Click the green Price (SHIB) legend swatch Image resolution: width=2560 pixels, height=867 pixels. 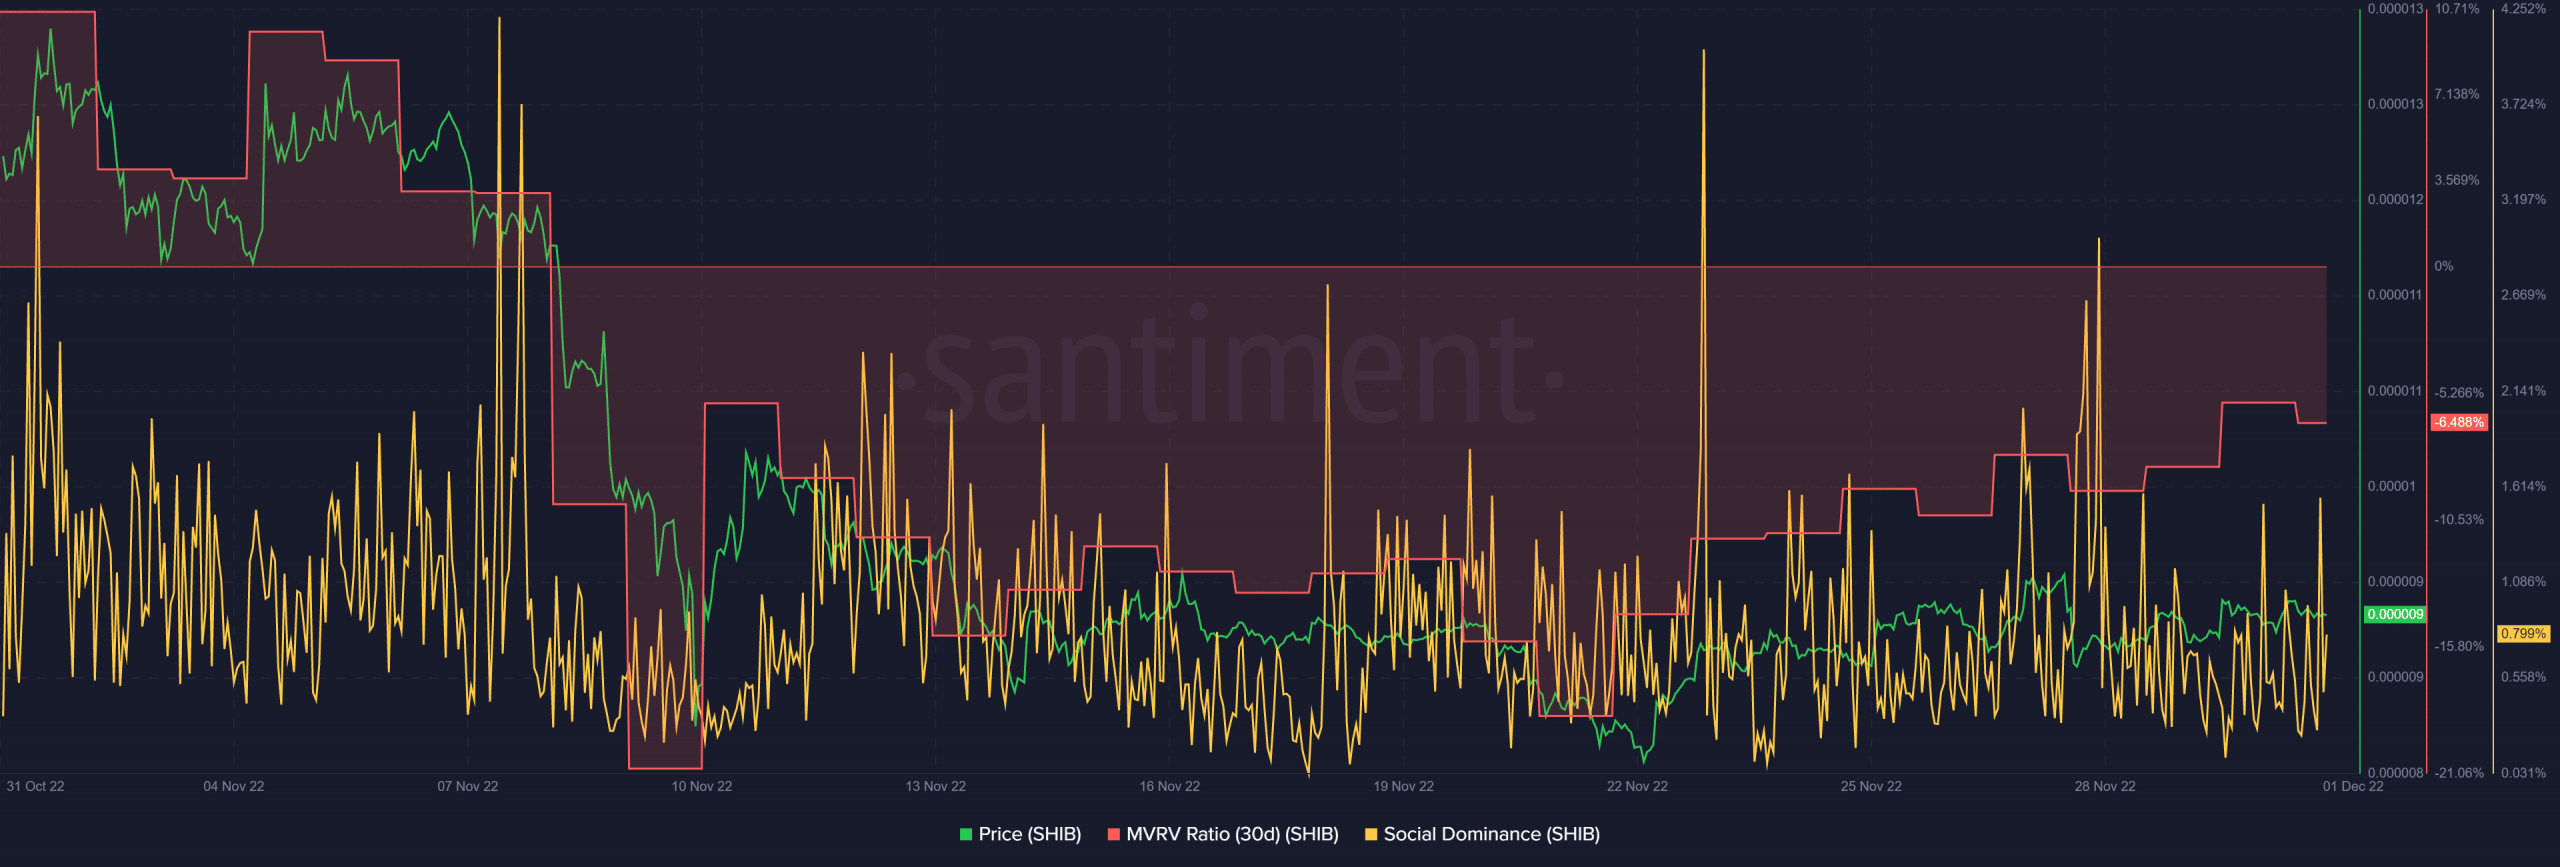[x=966, y=834]
